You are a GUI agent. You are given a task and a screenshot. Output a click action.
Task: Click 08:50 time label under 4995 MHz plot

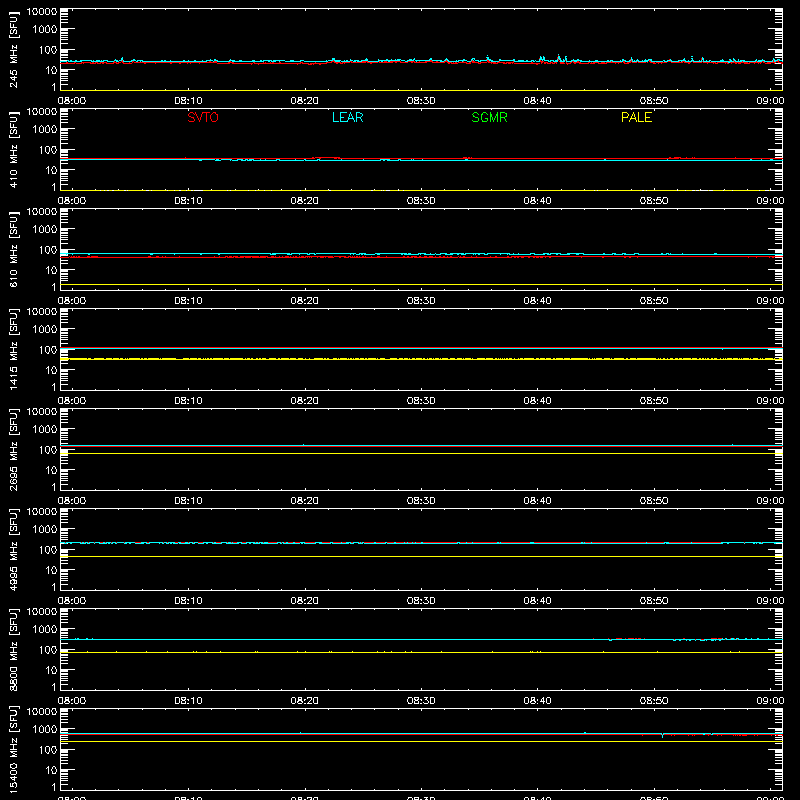(x=654, y=601)
